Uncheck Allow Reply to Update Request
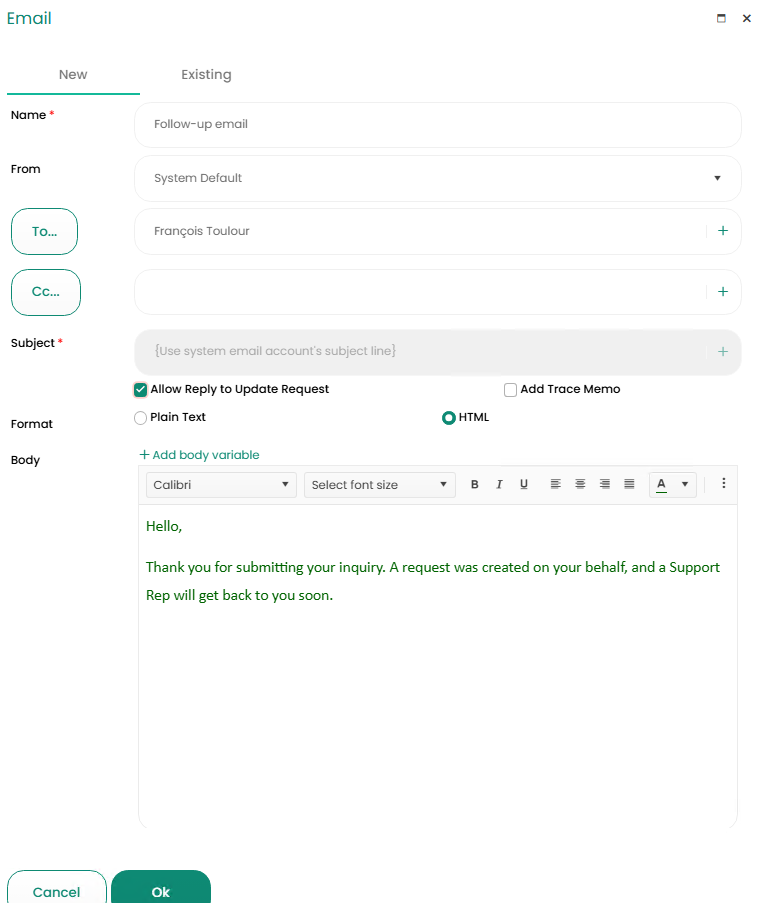The image size is (764, 904). (x=141, y=390)
